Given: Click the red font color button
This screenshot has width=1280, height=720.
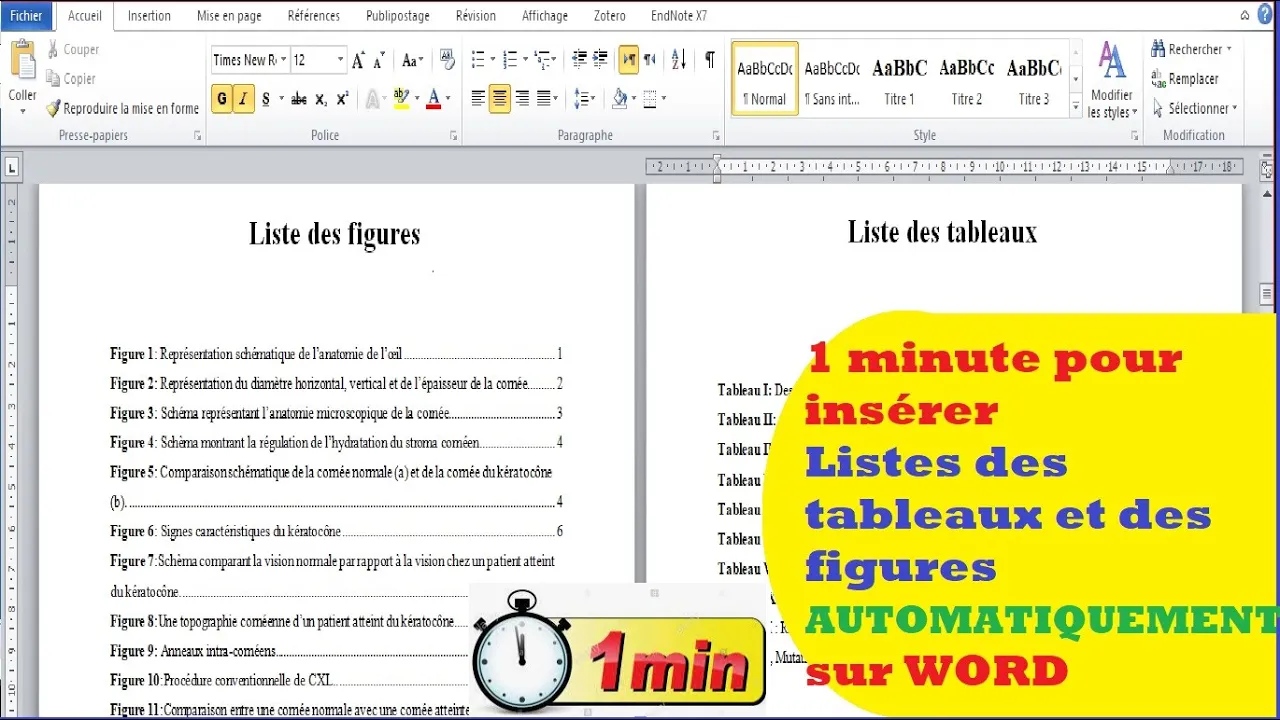Looking at the screenshot, I should [433, 98].
